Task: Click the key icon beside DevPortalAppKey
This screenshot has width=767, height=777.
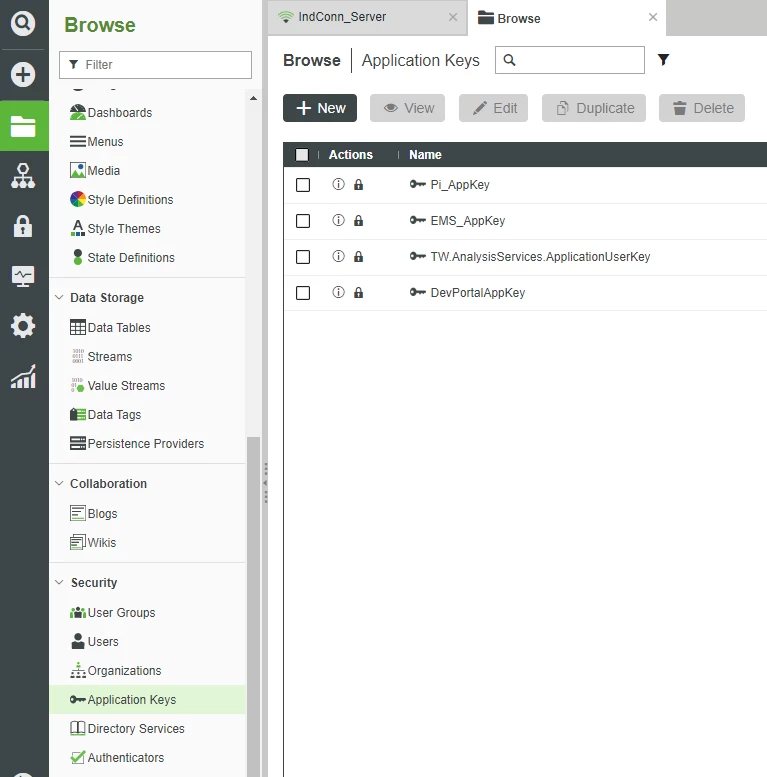Action: tap(418, 292)
